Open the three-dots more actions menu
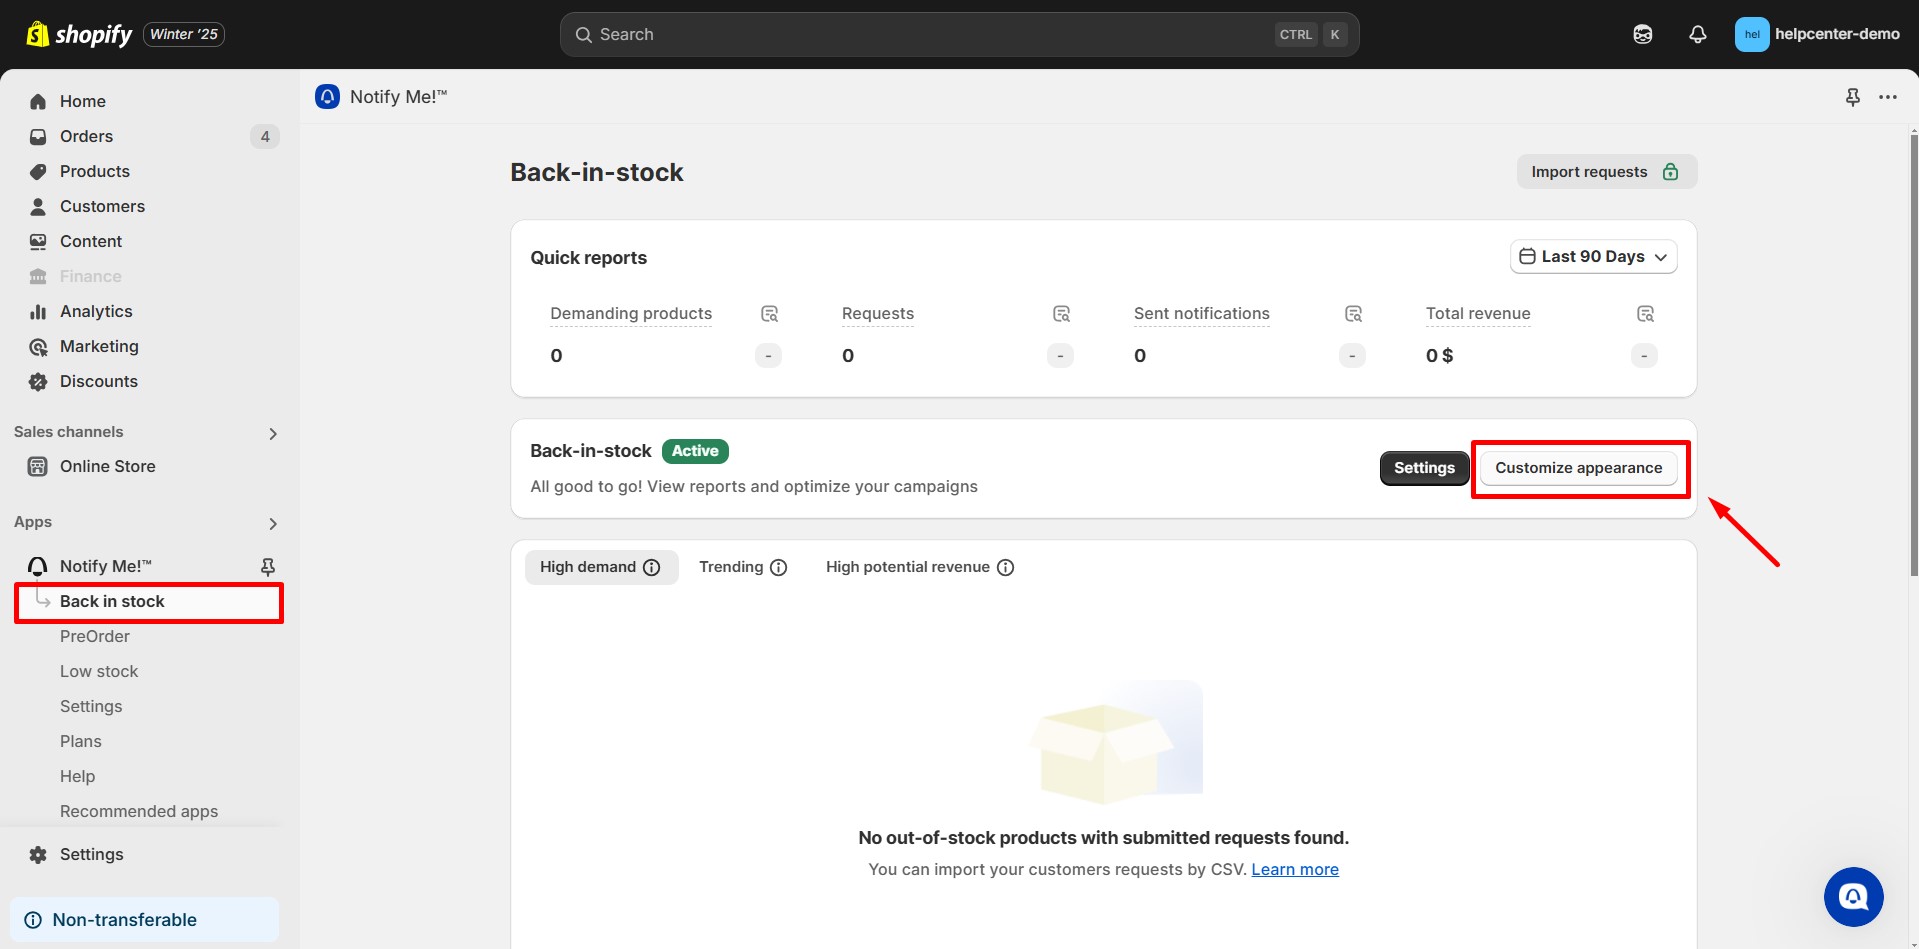The height and width of the screenshot is (949, 1919). [x=1887, y=97]
